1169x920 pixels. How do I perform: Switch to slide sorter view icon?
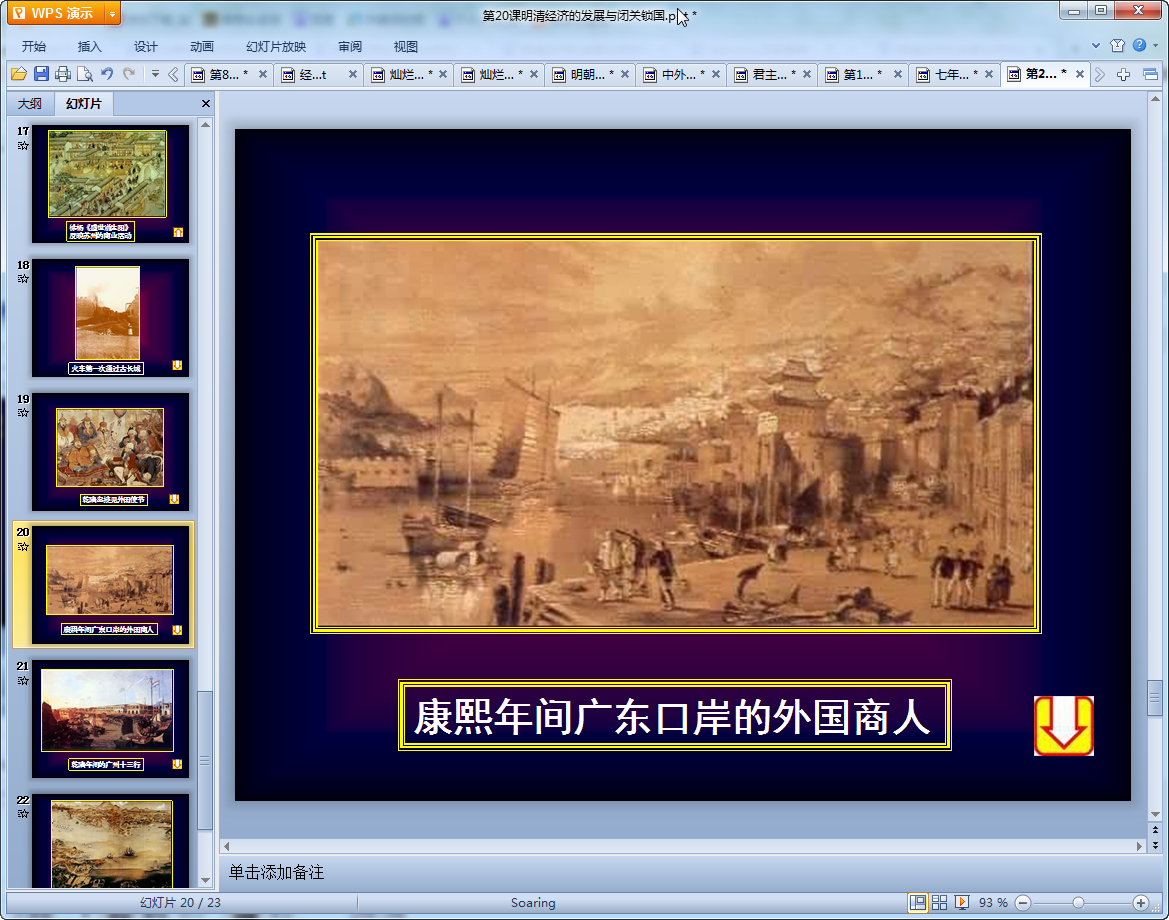939,903
